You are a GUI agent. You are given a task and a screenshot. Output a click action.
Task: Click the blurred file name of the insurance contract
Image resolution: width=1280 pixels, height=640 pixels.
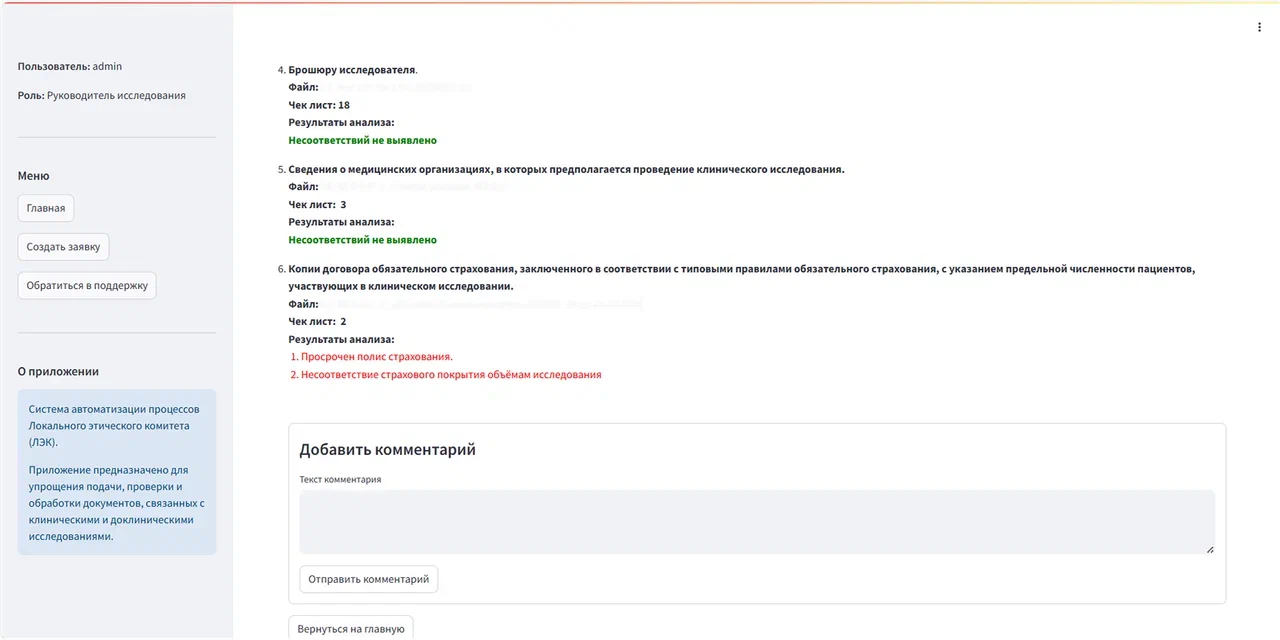point(480,304)
